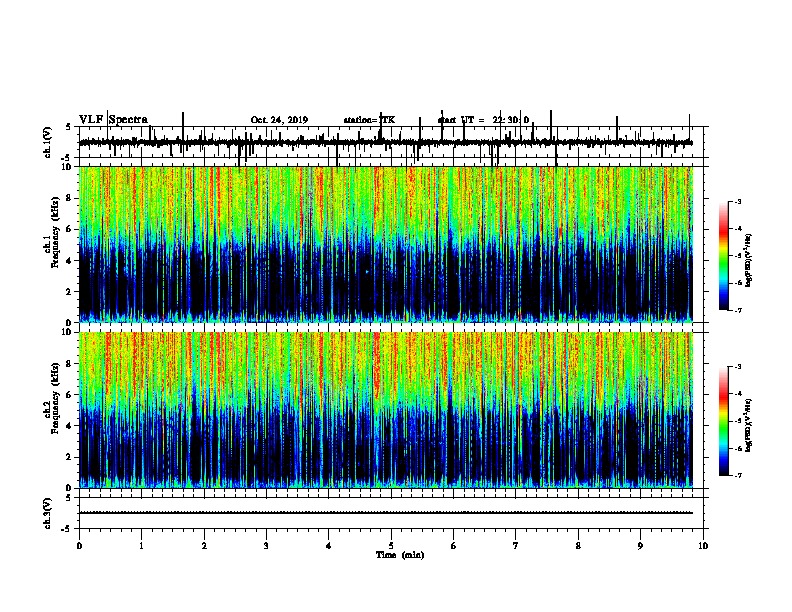Click the '10' kHz tick on ch.2 spectrogram

pyautogui.click(x=68, y=332)
